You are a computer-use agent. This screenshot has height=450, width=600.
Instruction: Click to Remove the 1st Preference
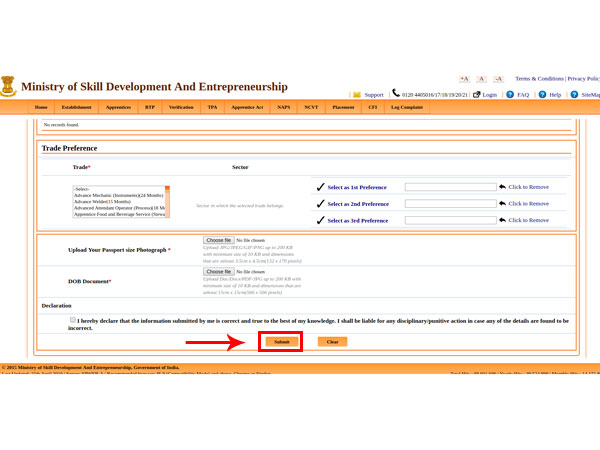528,187
